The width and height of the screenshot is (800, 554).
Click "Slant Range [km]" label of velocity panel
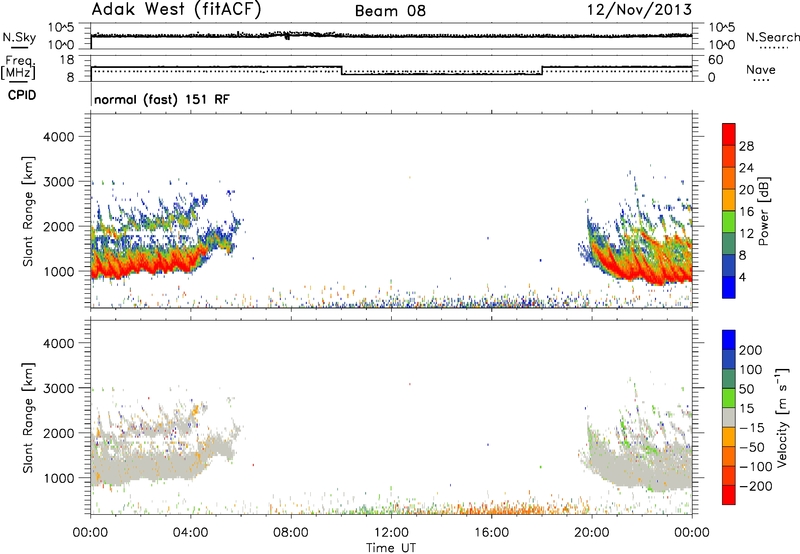(28, 417)
